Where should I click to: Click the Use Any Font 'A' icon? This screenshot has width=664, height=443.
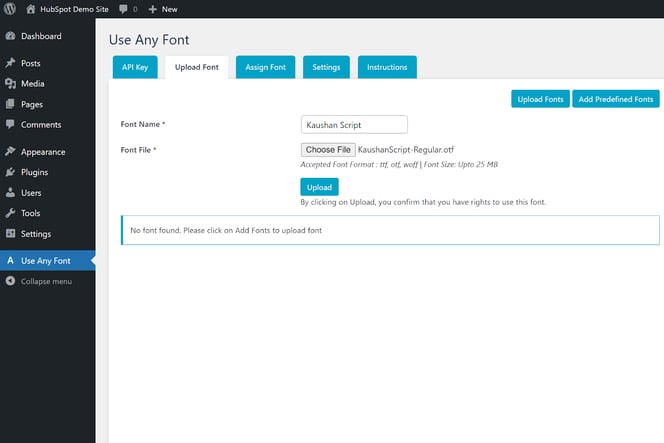pos(11,260)
